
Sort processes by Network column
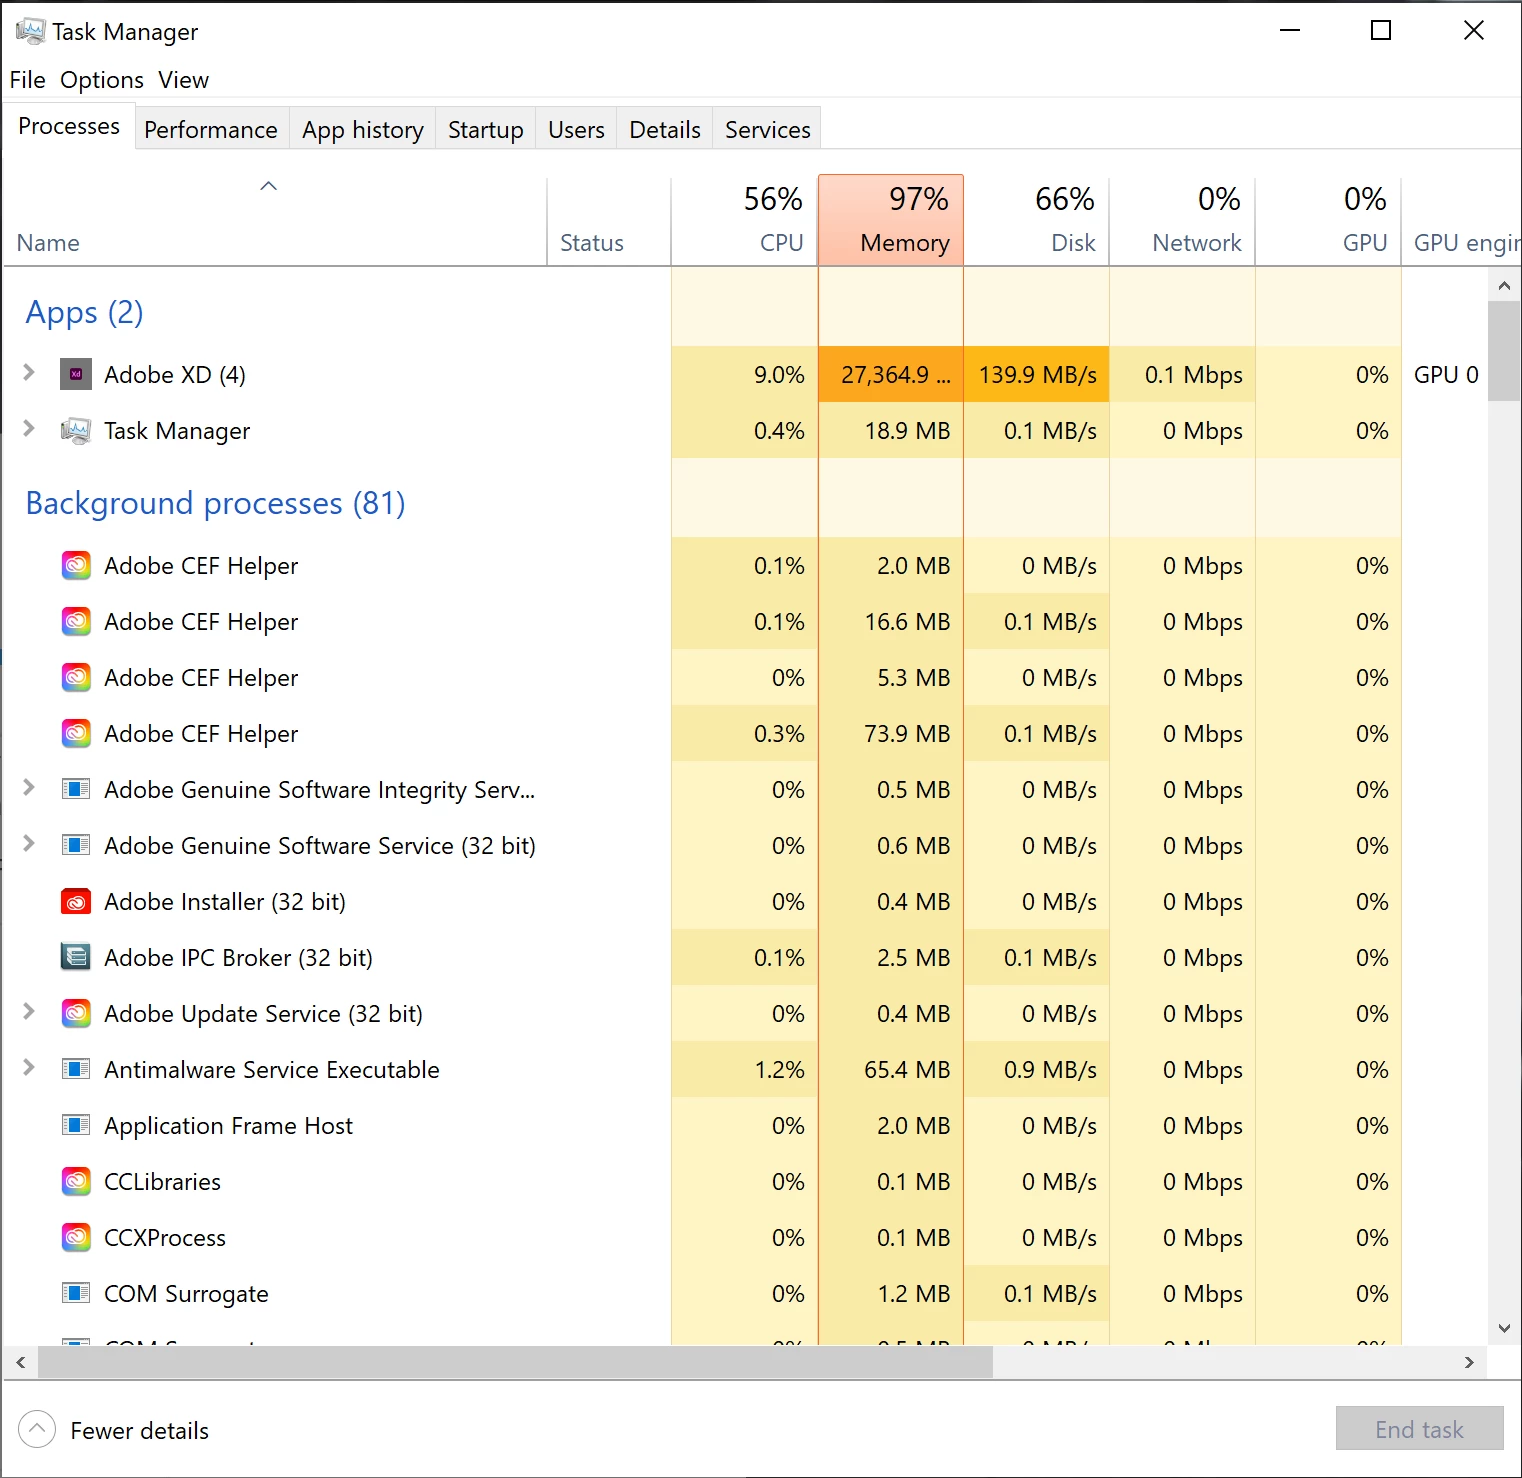[x=1183, y=221]
